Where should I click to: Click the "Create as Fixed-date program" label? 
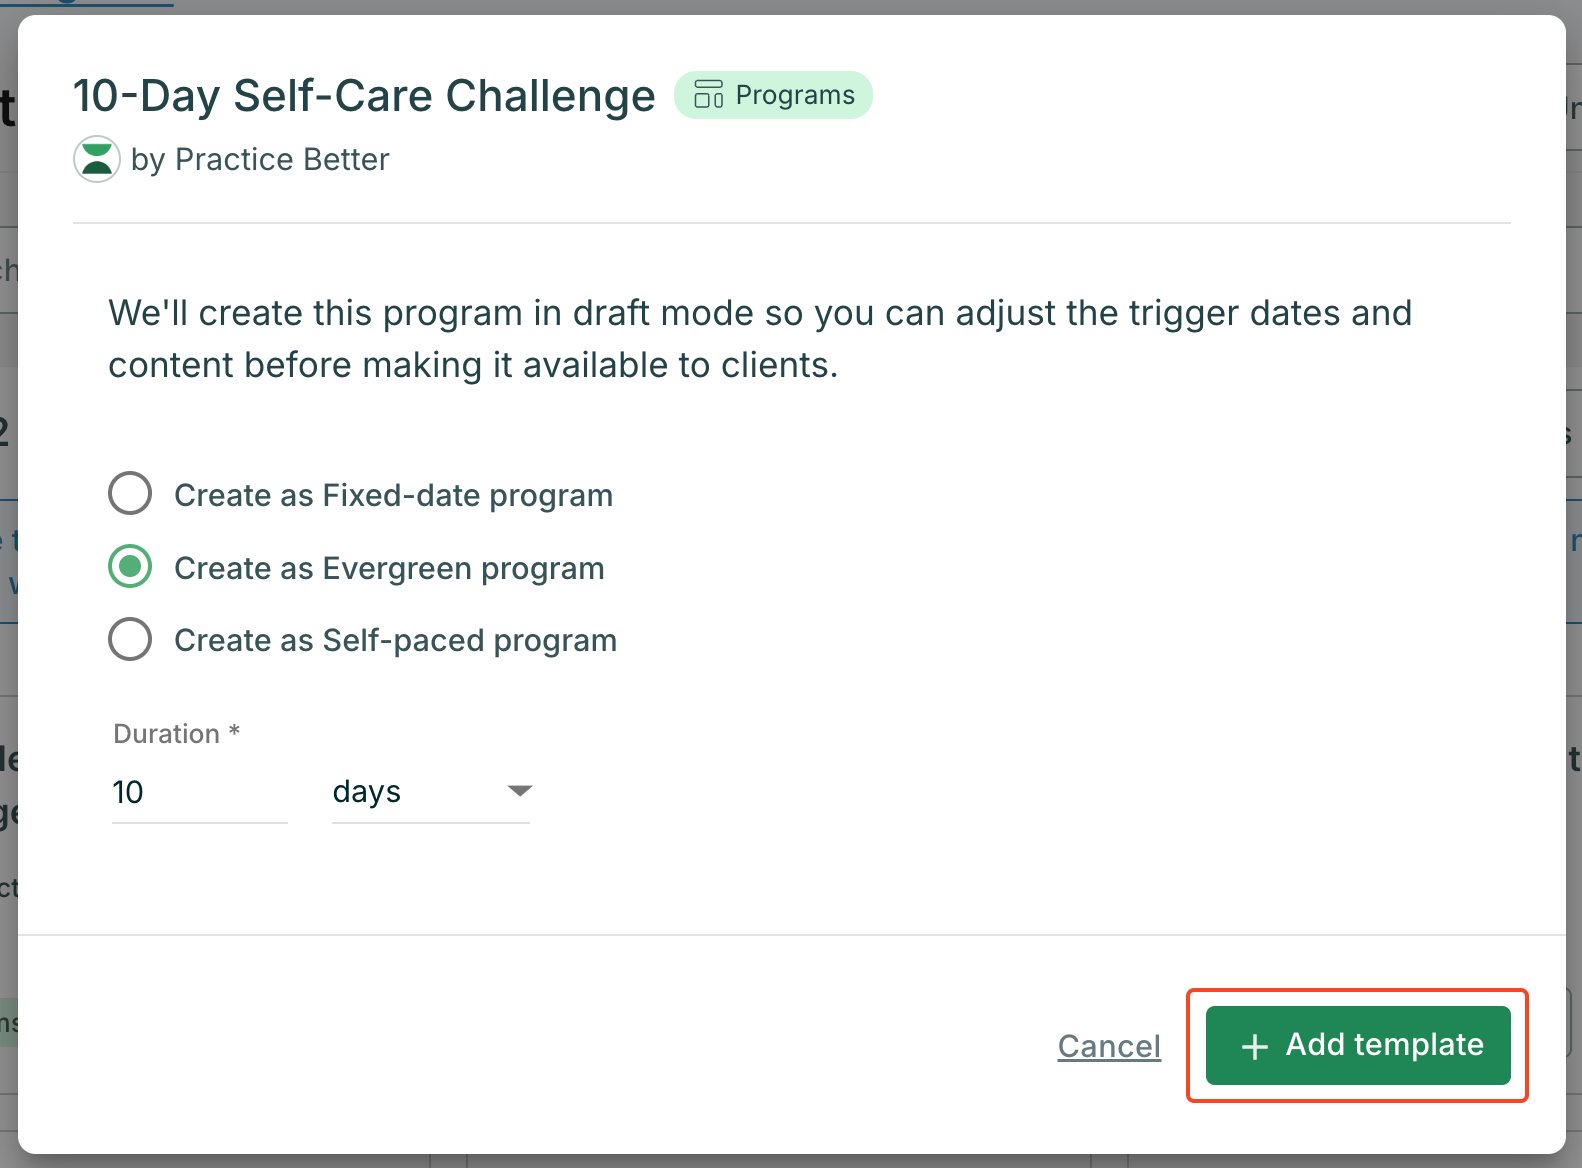coord(393,496)
